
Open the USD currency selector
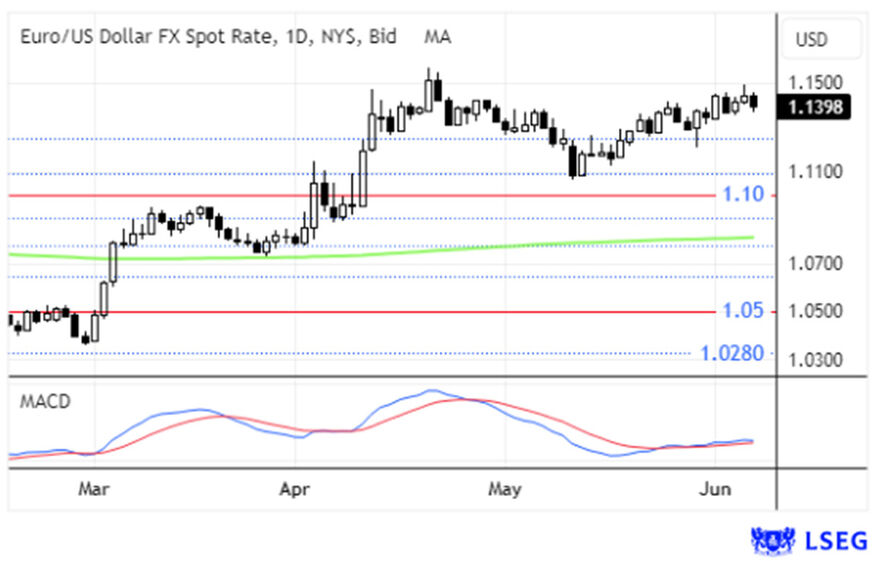click(811, 40)
